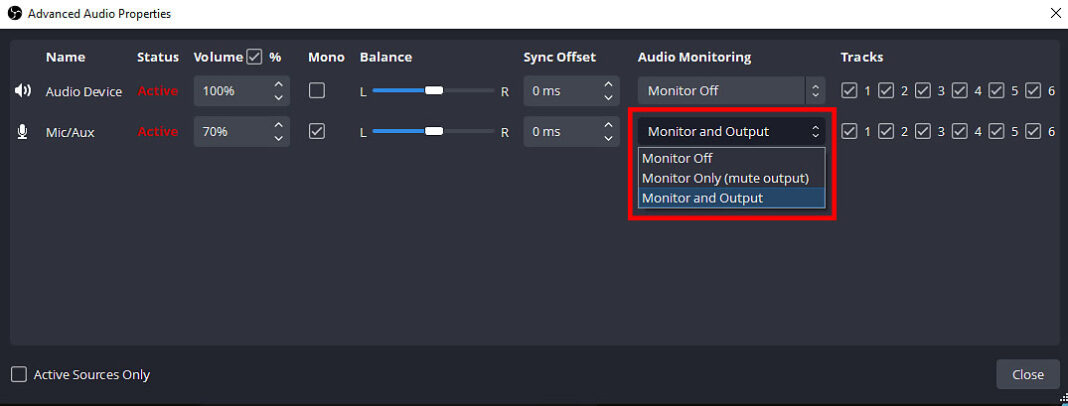Uncheck track 6 for Audio Device
The image size is (1068, 406).
[1033, 91]
